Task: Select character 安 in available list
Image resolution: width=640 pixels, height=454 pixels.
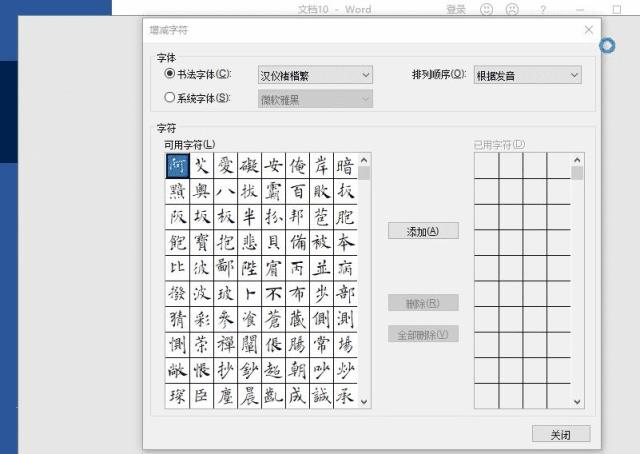Action: [x=273, y=166]
